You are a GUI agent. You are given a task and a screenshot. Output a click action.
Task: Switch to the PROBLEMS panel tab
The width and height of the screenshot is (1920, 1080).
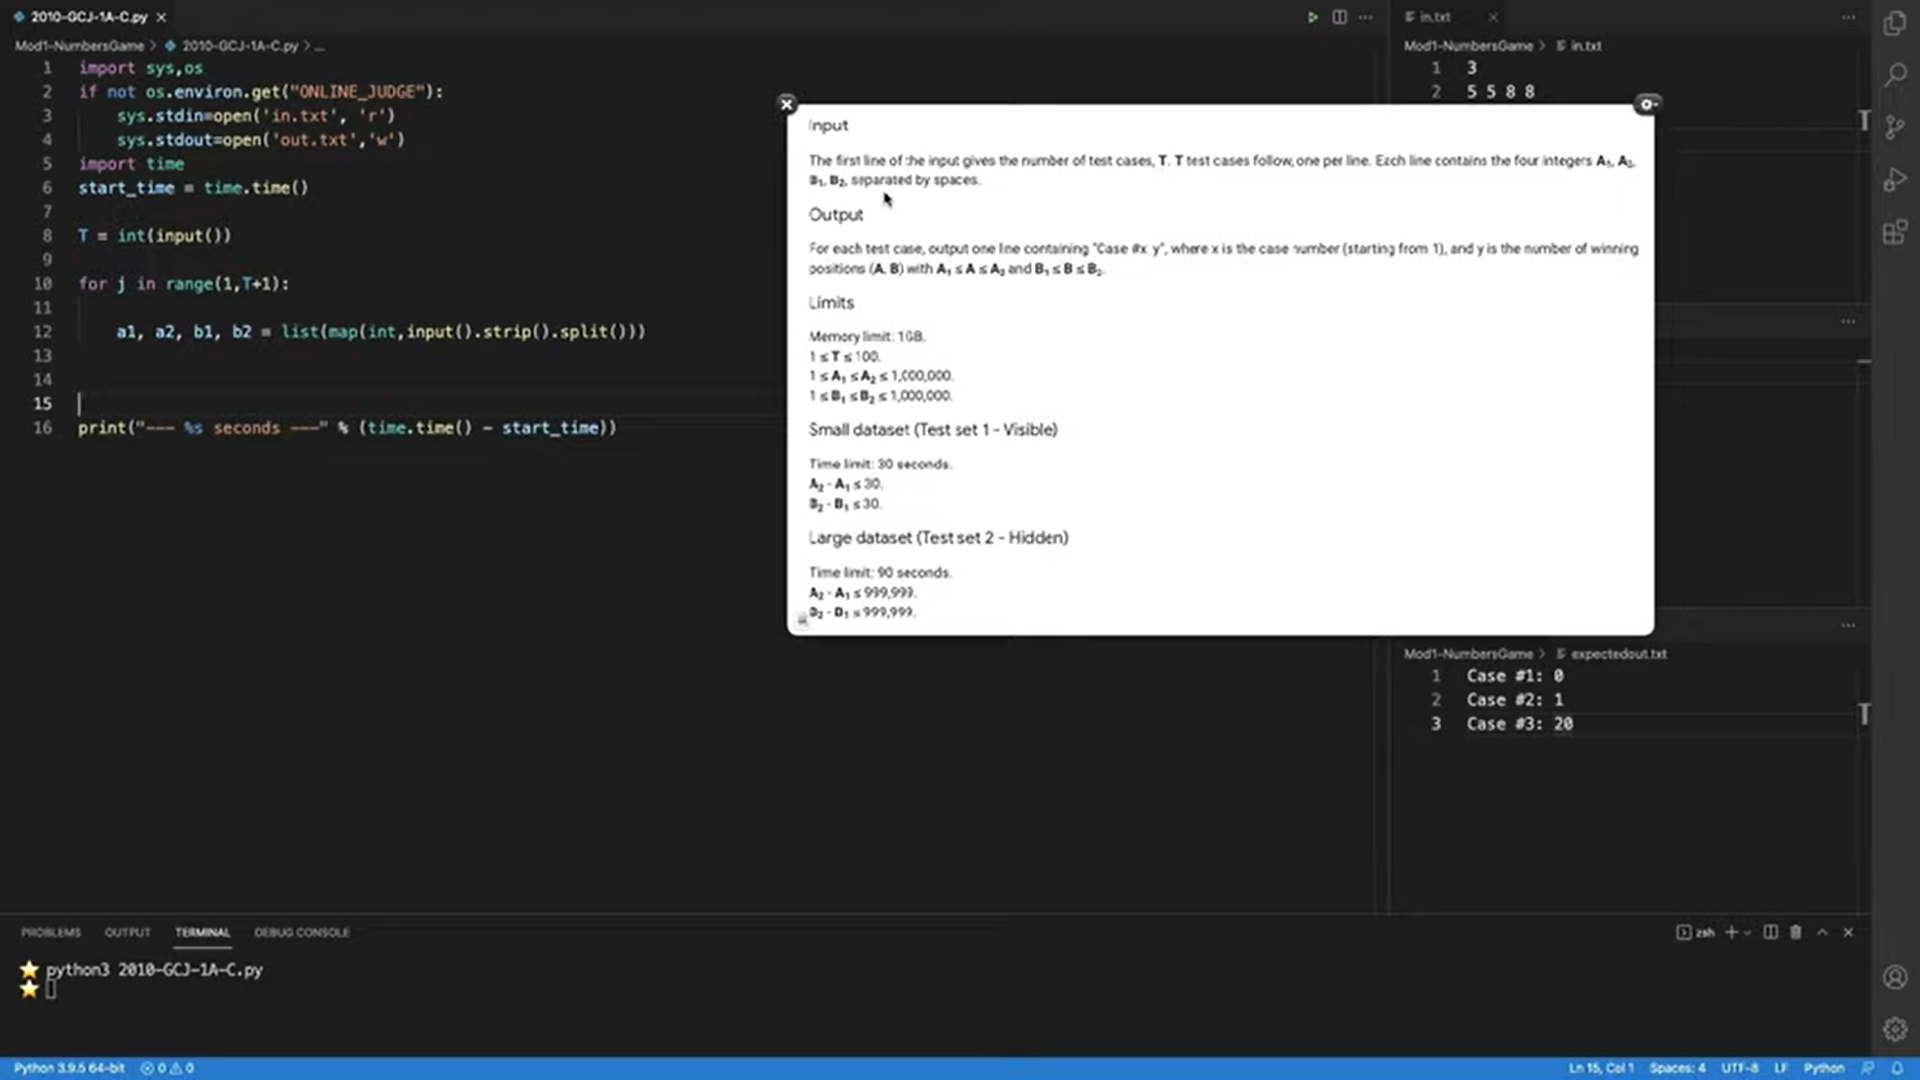coord(51,932)
